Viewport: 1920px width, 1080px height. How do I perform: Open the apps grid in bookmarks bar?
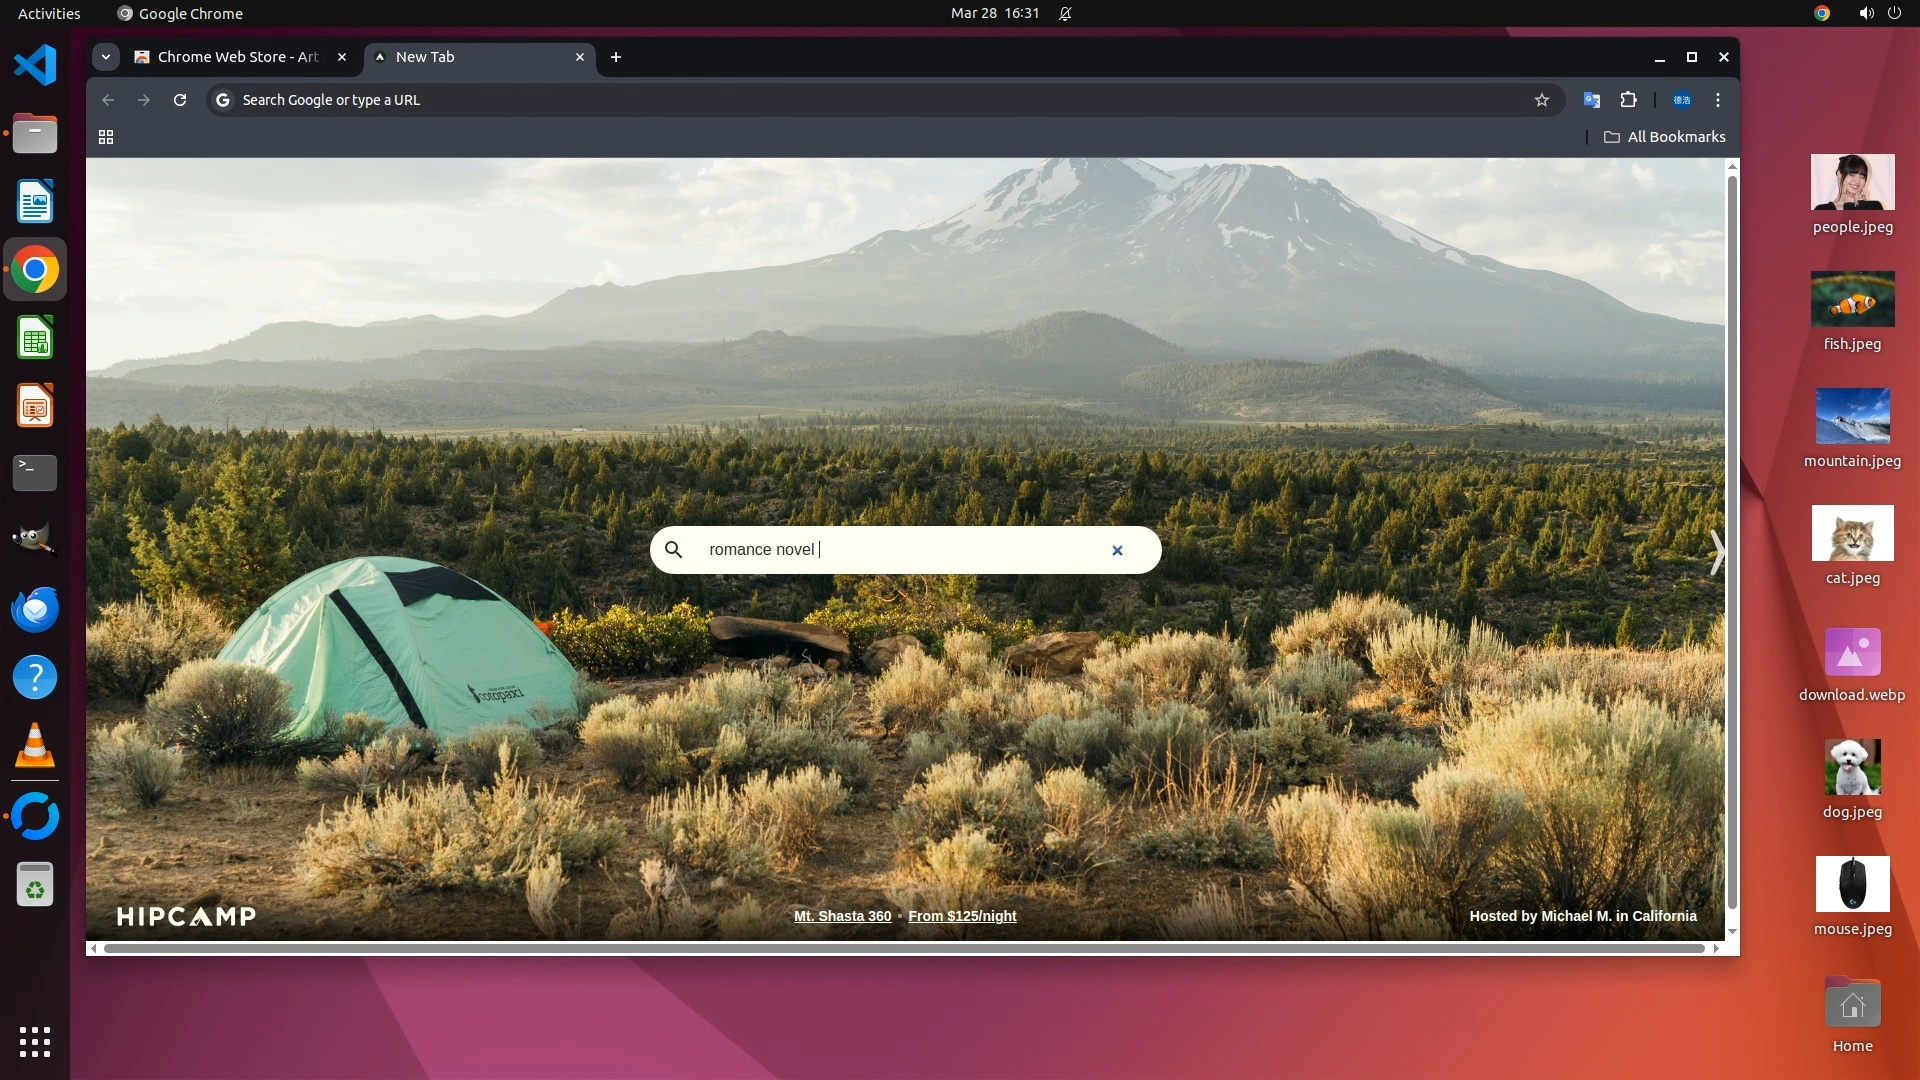(x=106, y=137)
